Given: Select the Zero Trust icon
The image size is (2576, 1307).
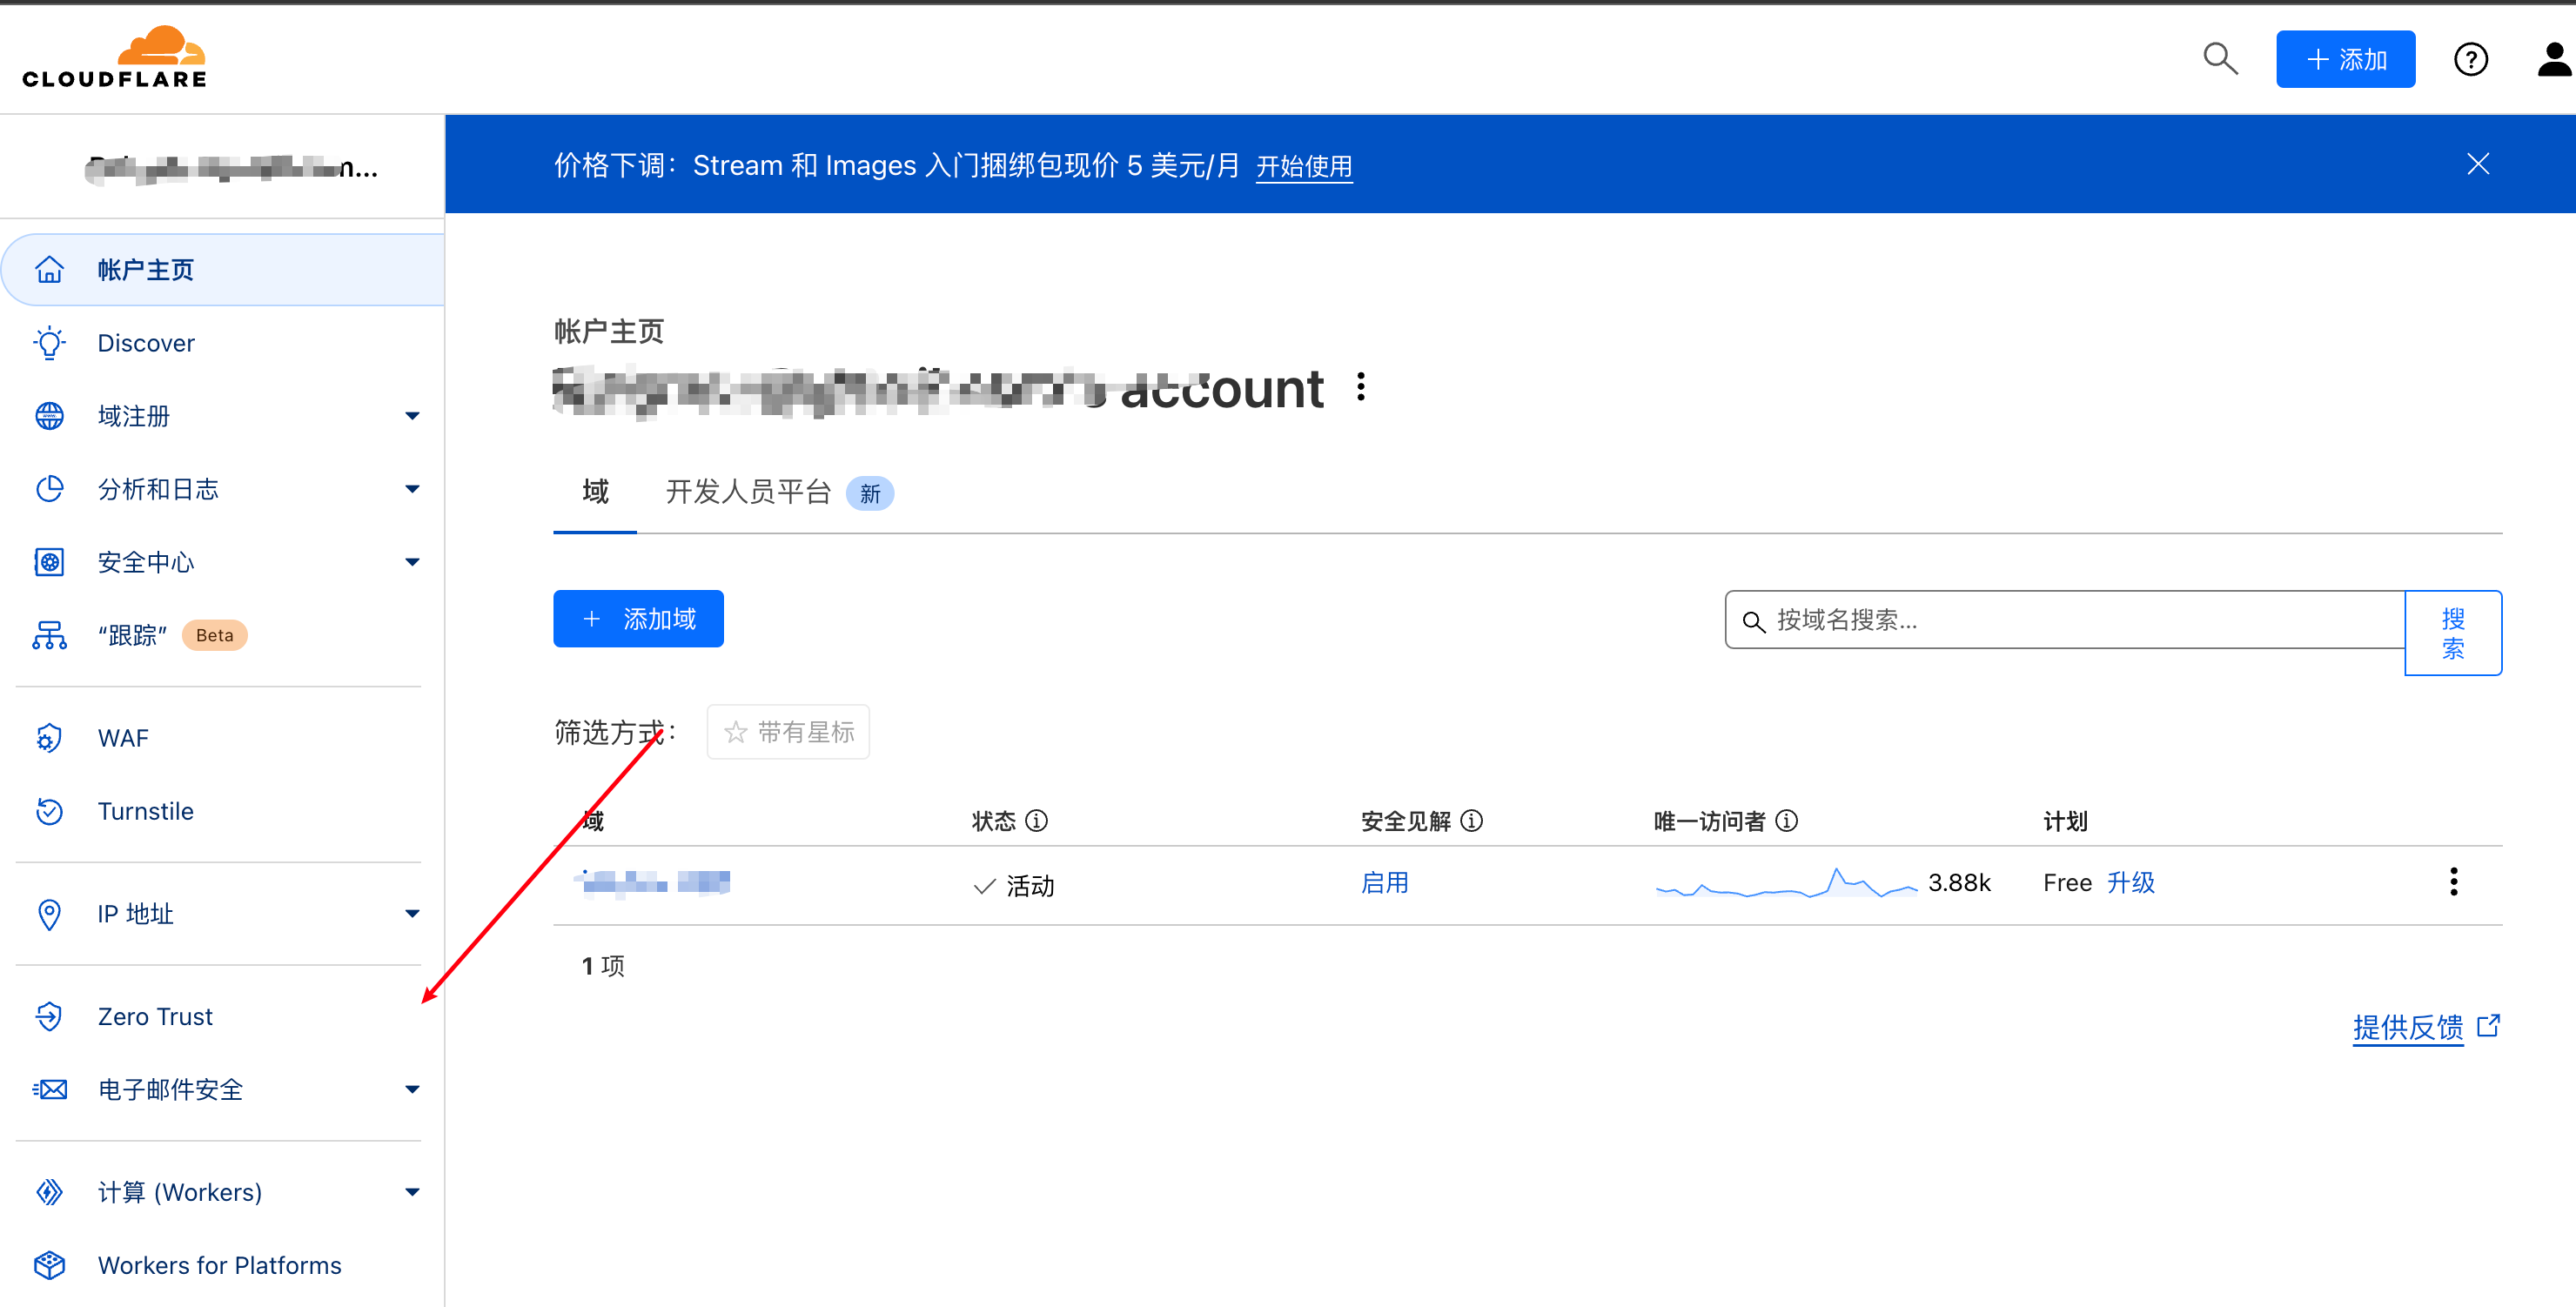Looking at the screenshot, I should [x=49, y=1016].
